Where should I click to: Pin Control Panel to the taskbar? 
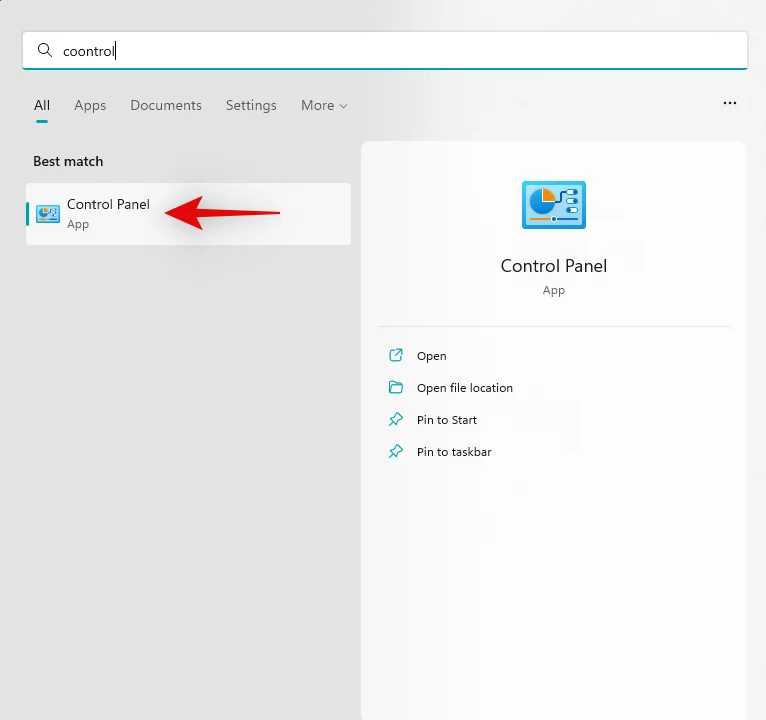click(453, 452)
